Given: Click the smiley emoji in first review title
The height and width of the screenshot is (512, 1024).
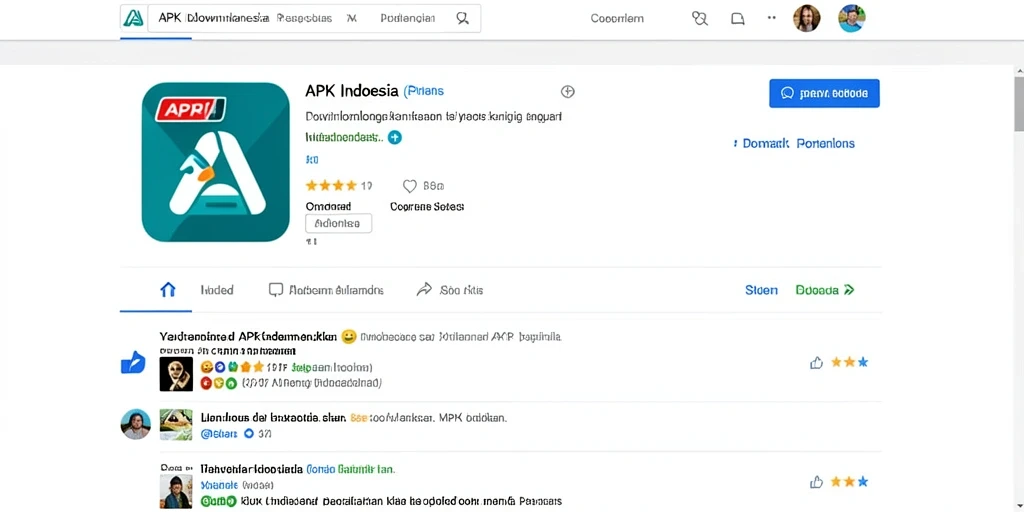Looking at the screenshot, I should click(349, 337).
